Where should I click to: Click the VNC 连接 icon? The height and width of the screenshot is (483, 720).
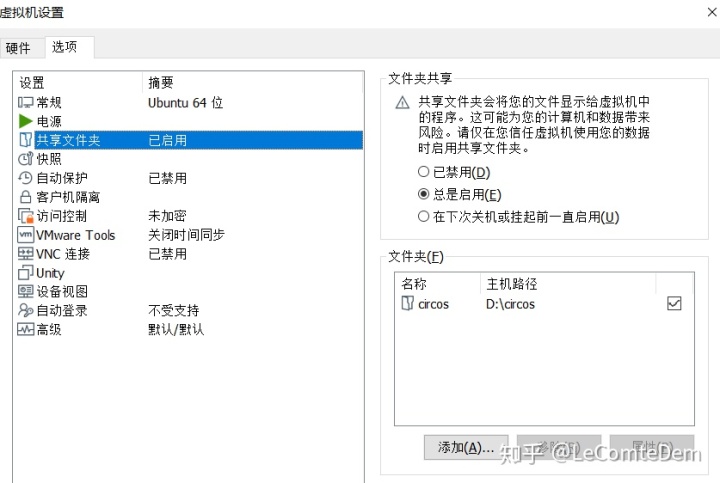(x=25, y=253)
